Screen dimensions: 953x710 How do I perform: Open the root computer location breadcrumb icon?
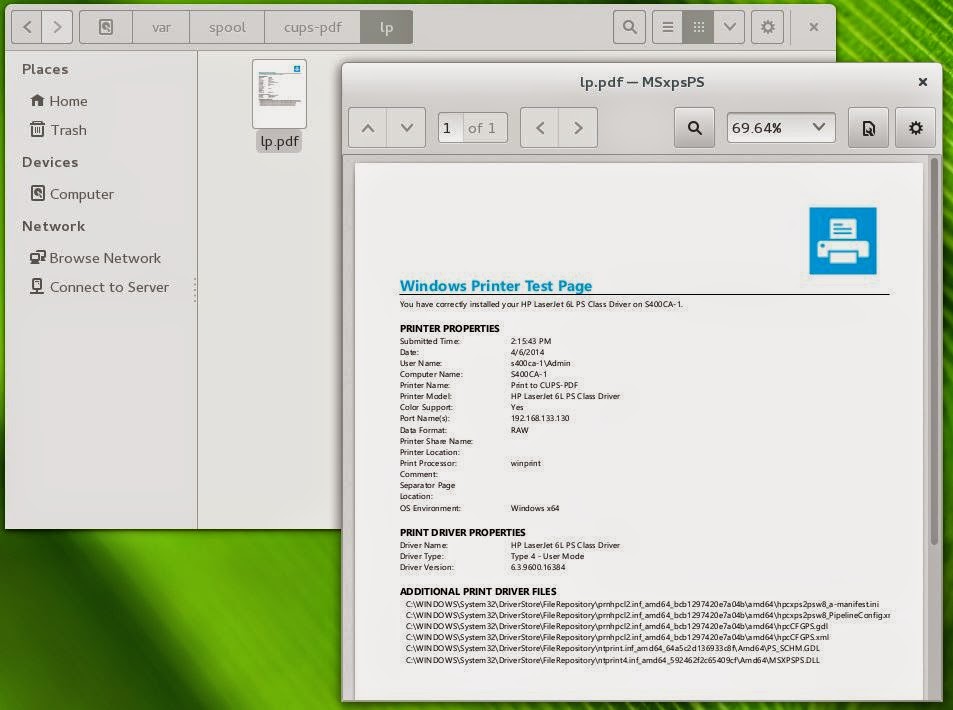point(106,27)
